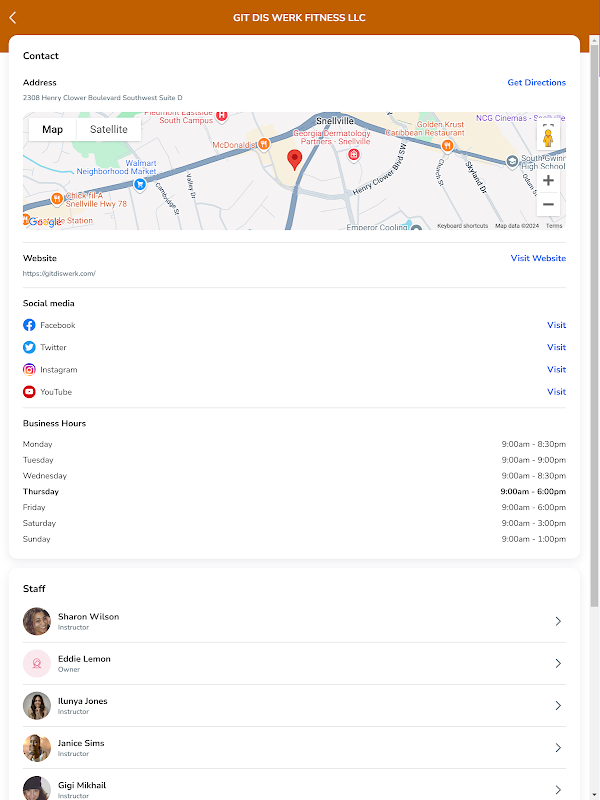
Task: Expand Janice Sims staff row chevron
Action: point(558,747)
